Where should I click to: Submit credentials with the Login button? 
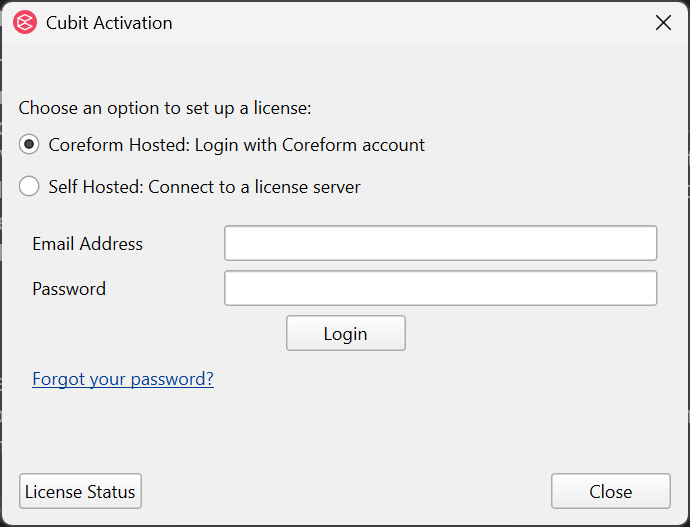coord(346,333)
